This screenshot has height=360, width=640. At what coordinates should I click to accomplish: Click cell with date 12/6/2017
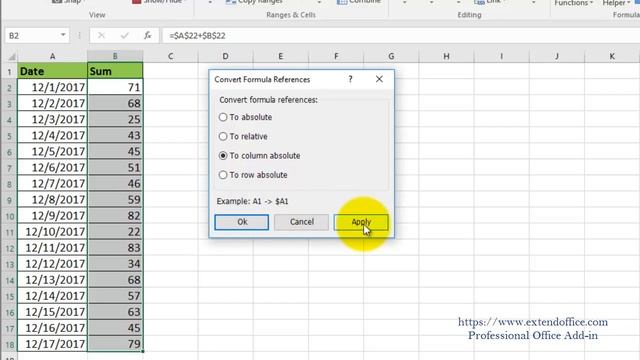tap(52, 167)
